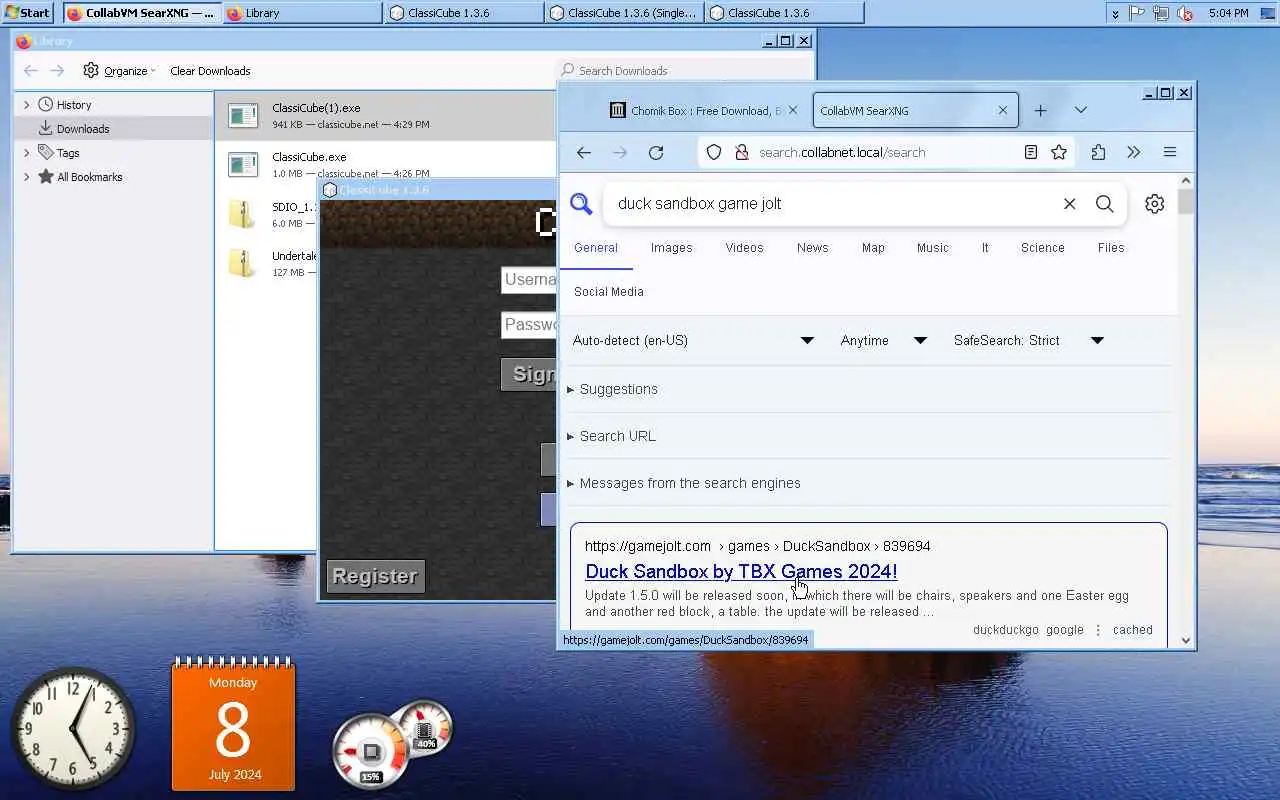Select the News search category
Viewport: 1280px width, 800px height.
(x=812, y=248)
